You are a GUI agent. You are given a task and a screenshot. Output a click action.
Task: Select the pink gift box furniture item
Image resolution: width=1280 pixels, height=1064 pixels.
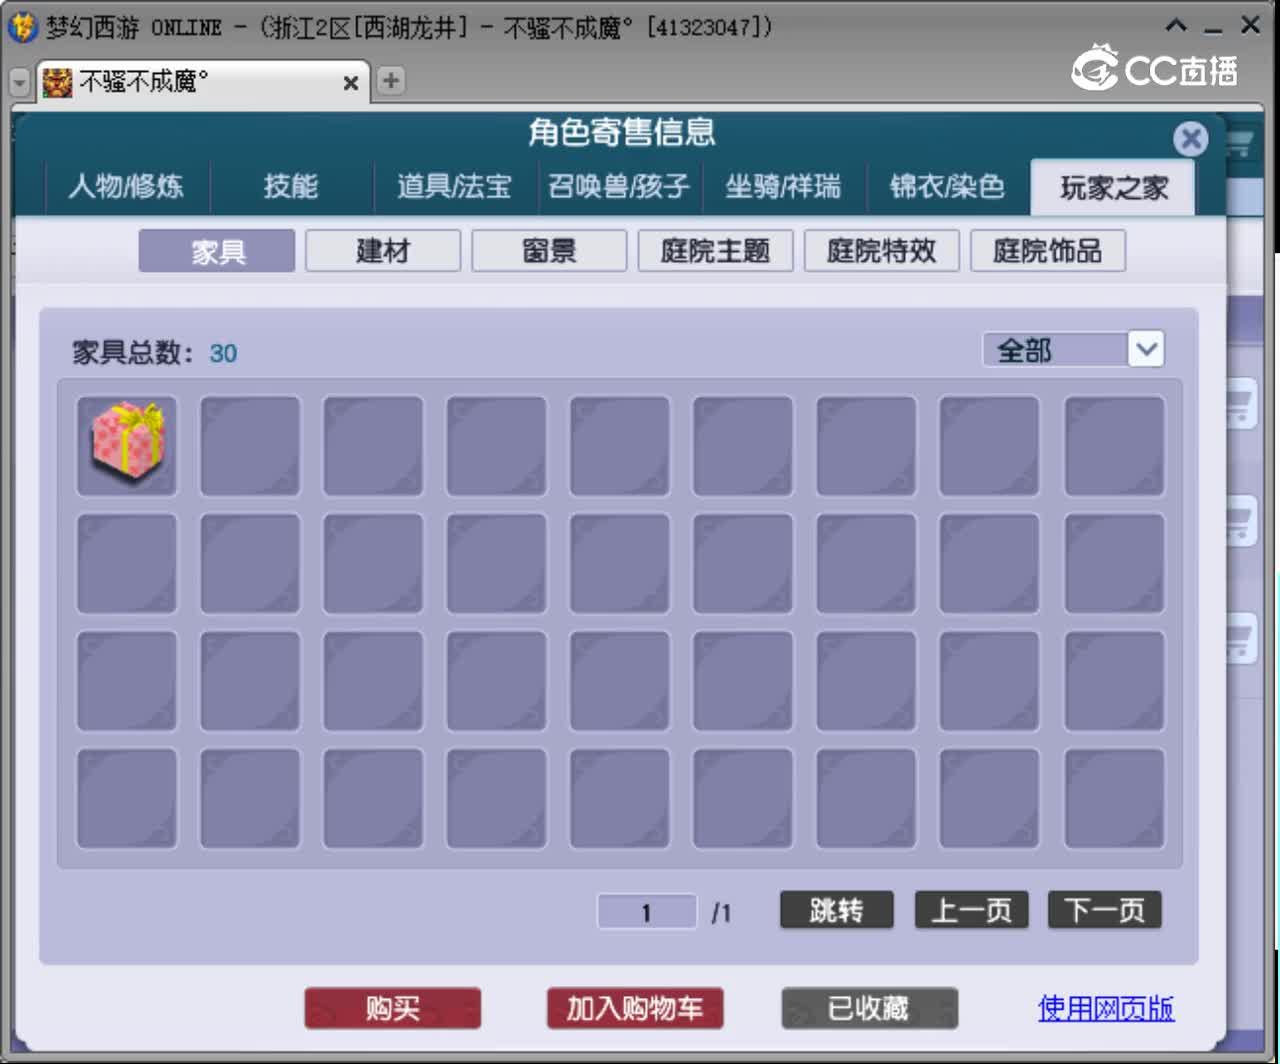tap(127, 445)
